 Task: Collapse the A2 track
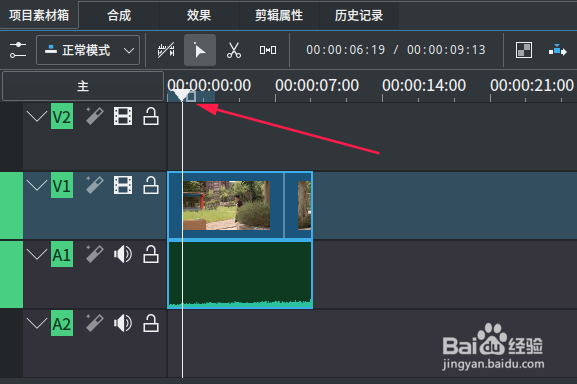[x=37, y=323]
